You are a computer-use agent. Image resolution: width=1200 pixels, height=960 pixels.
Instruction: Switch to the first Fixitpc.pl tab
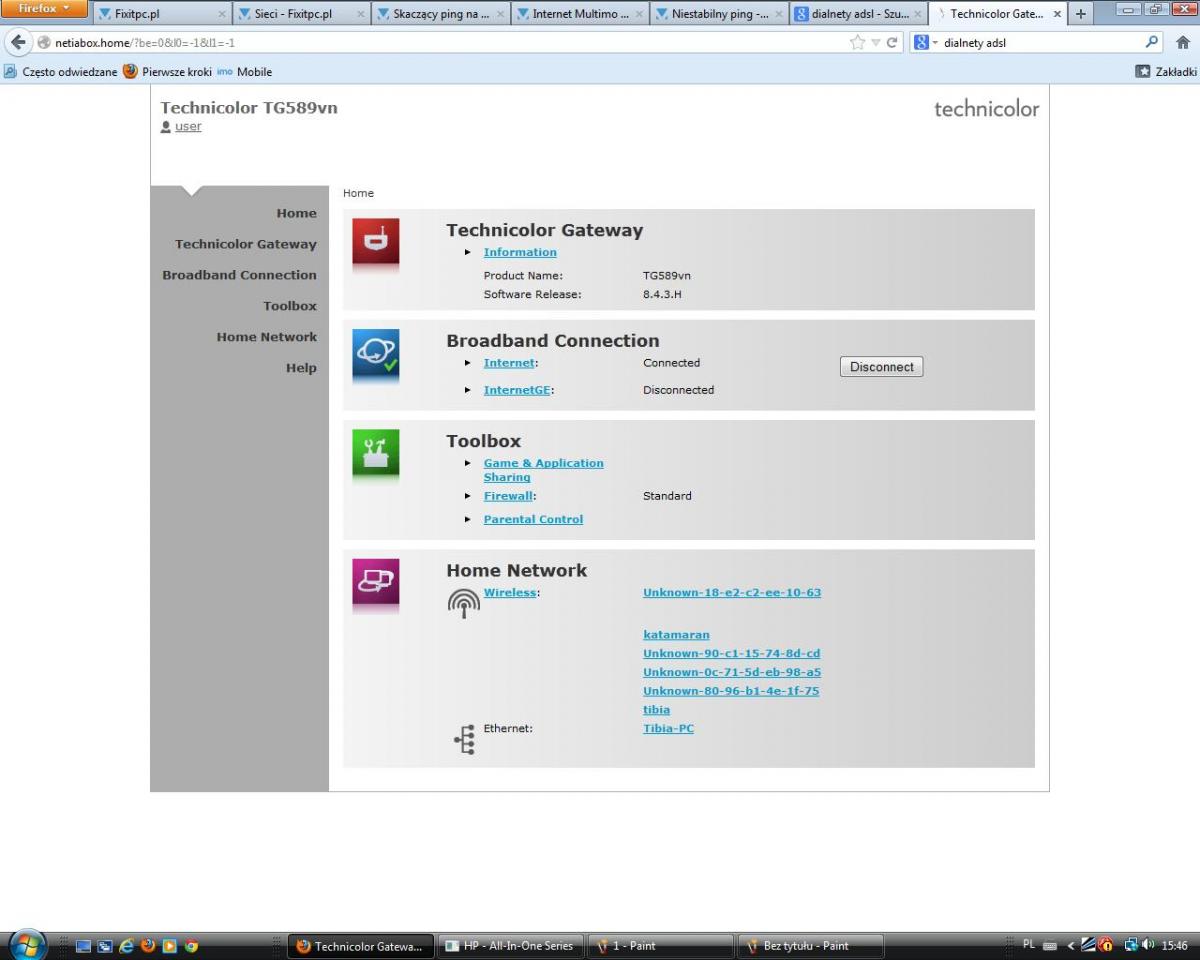pyautogui.click(x=162, y=14)
